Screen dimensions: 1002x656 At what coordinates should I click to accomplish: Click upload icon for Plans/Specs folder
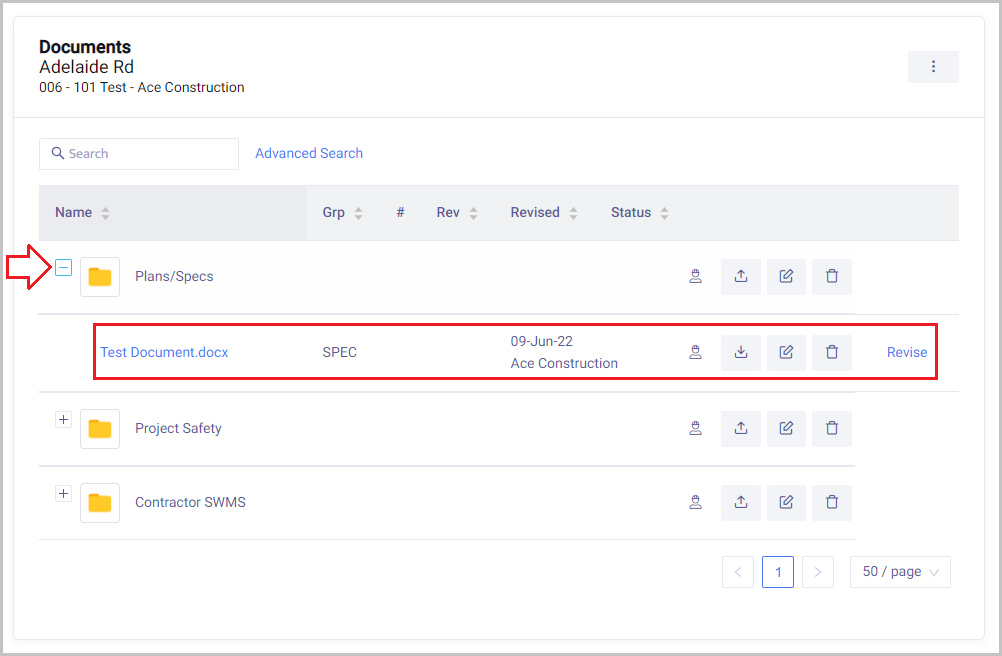click(x=741, y=277)
